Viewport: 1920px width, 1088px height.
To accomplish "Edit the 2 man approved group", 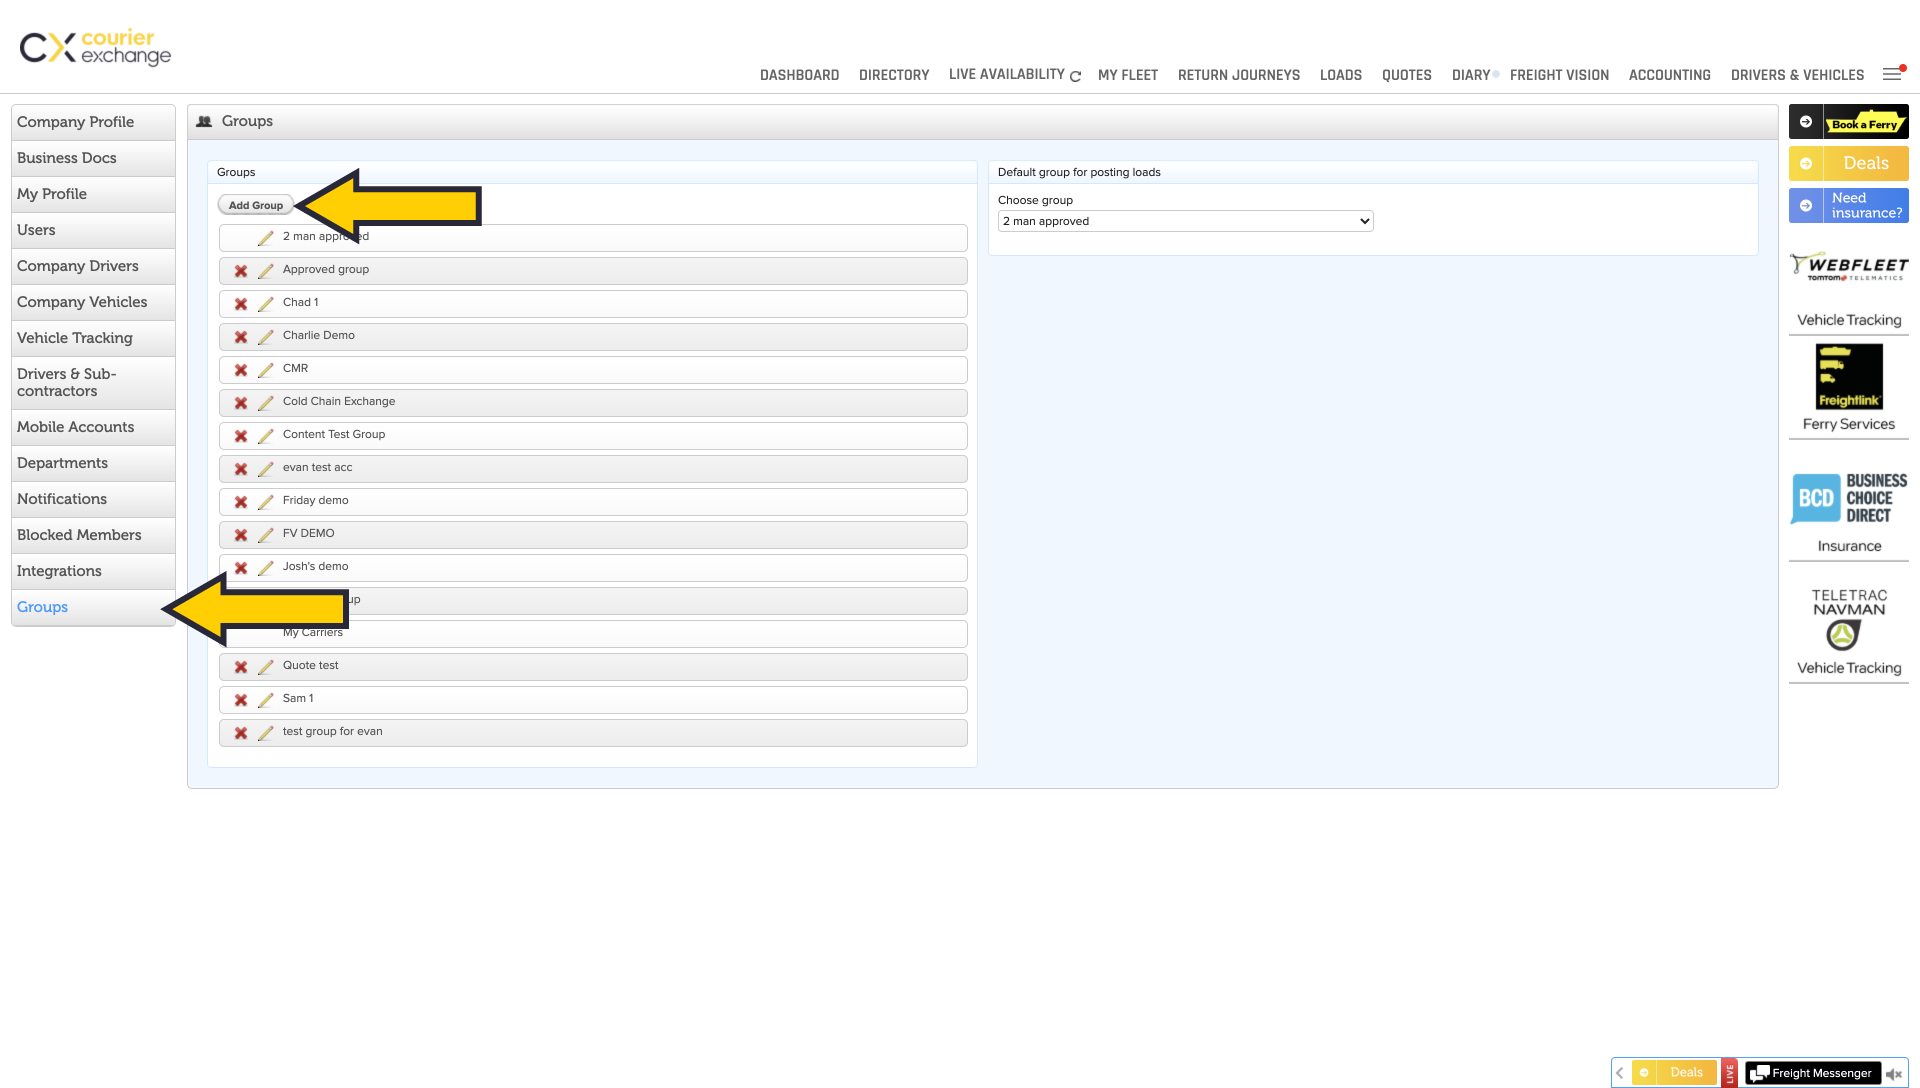I will (265, 238).
